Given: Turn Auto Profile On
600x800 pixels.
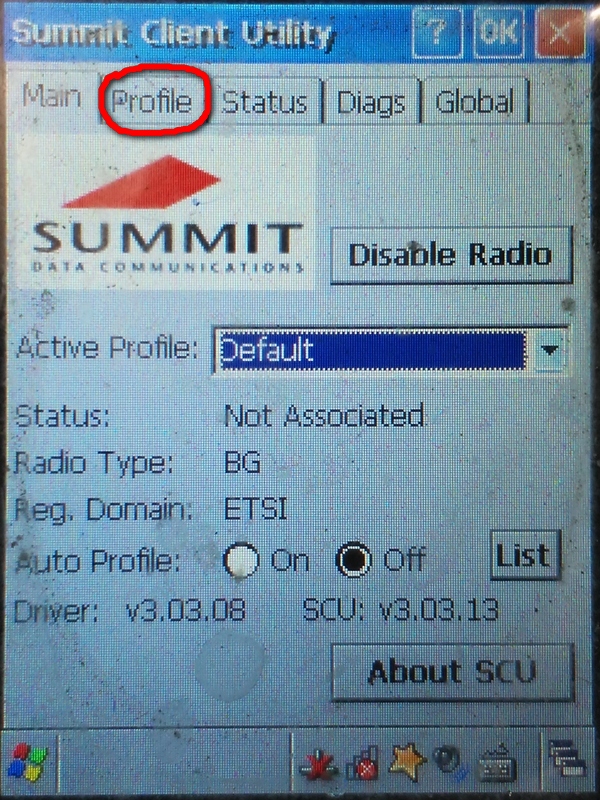Looking at the screenshot, I should pos(242,558).
